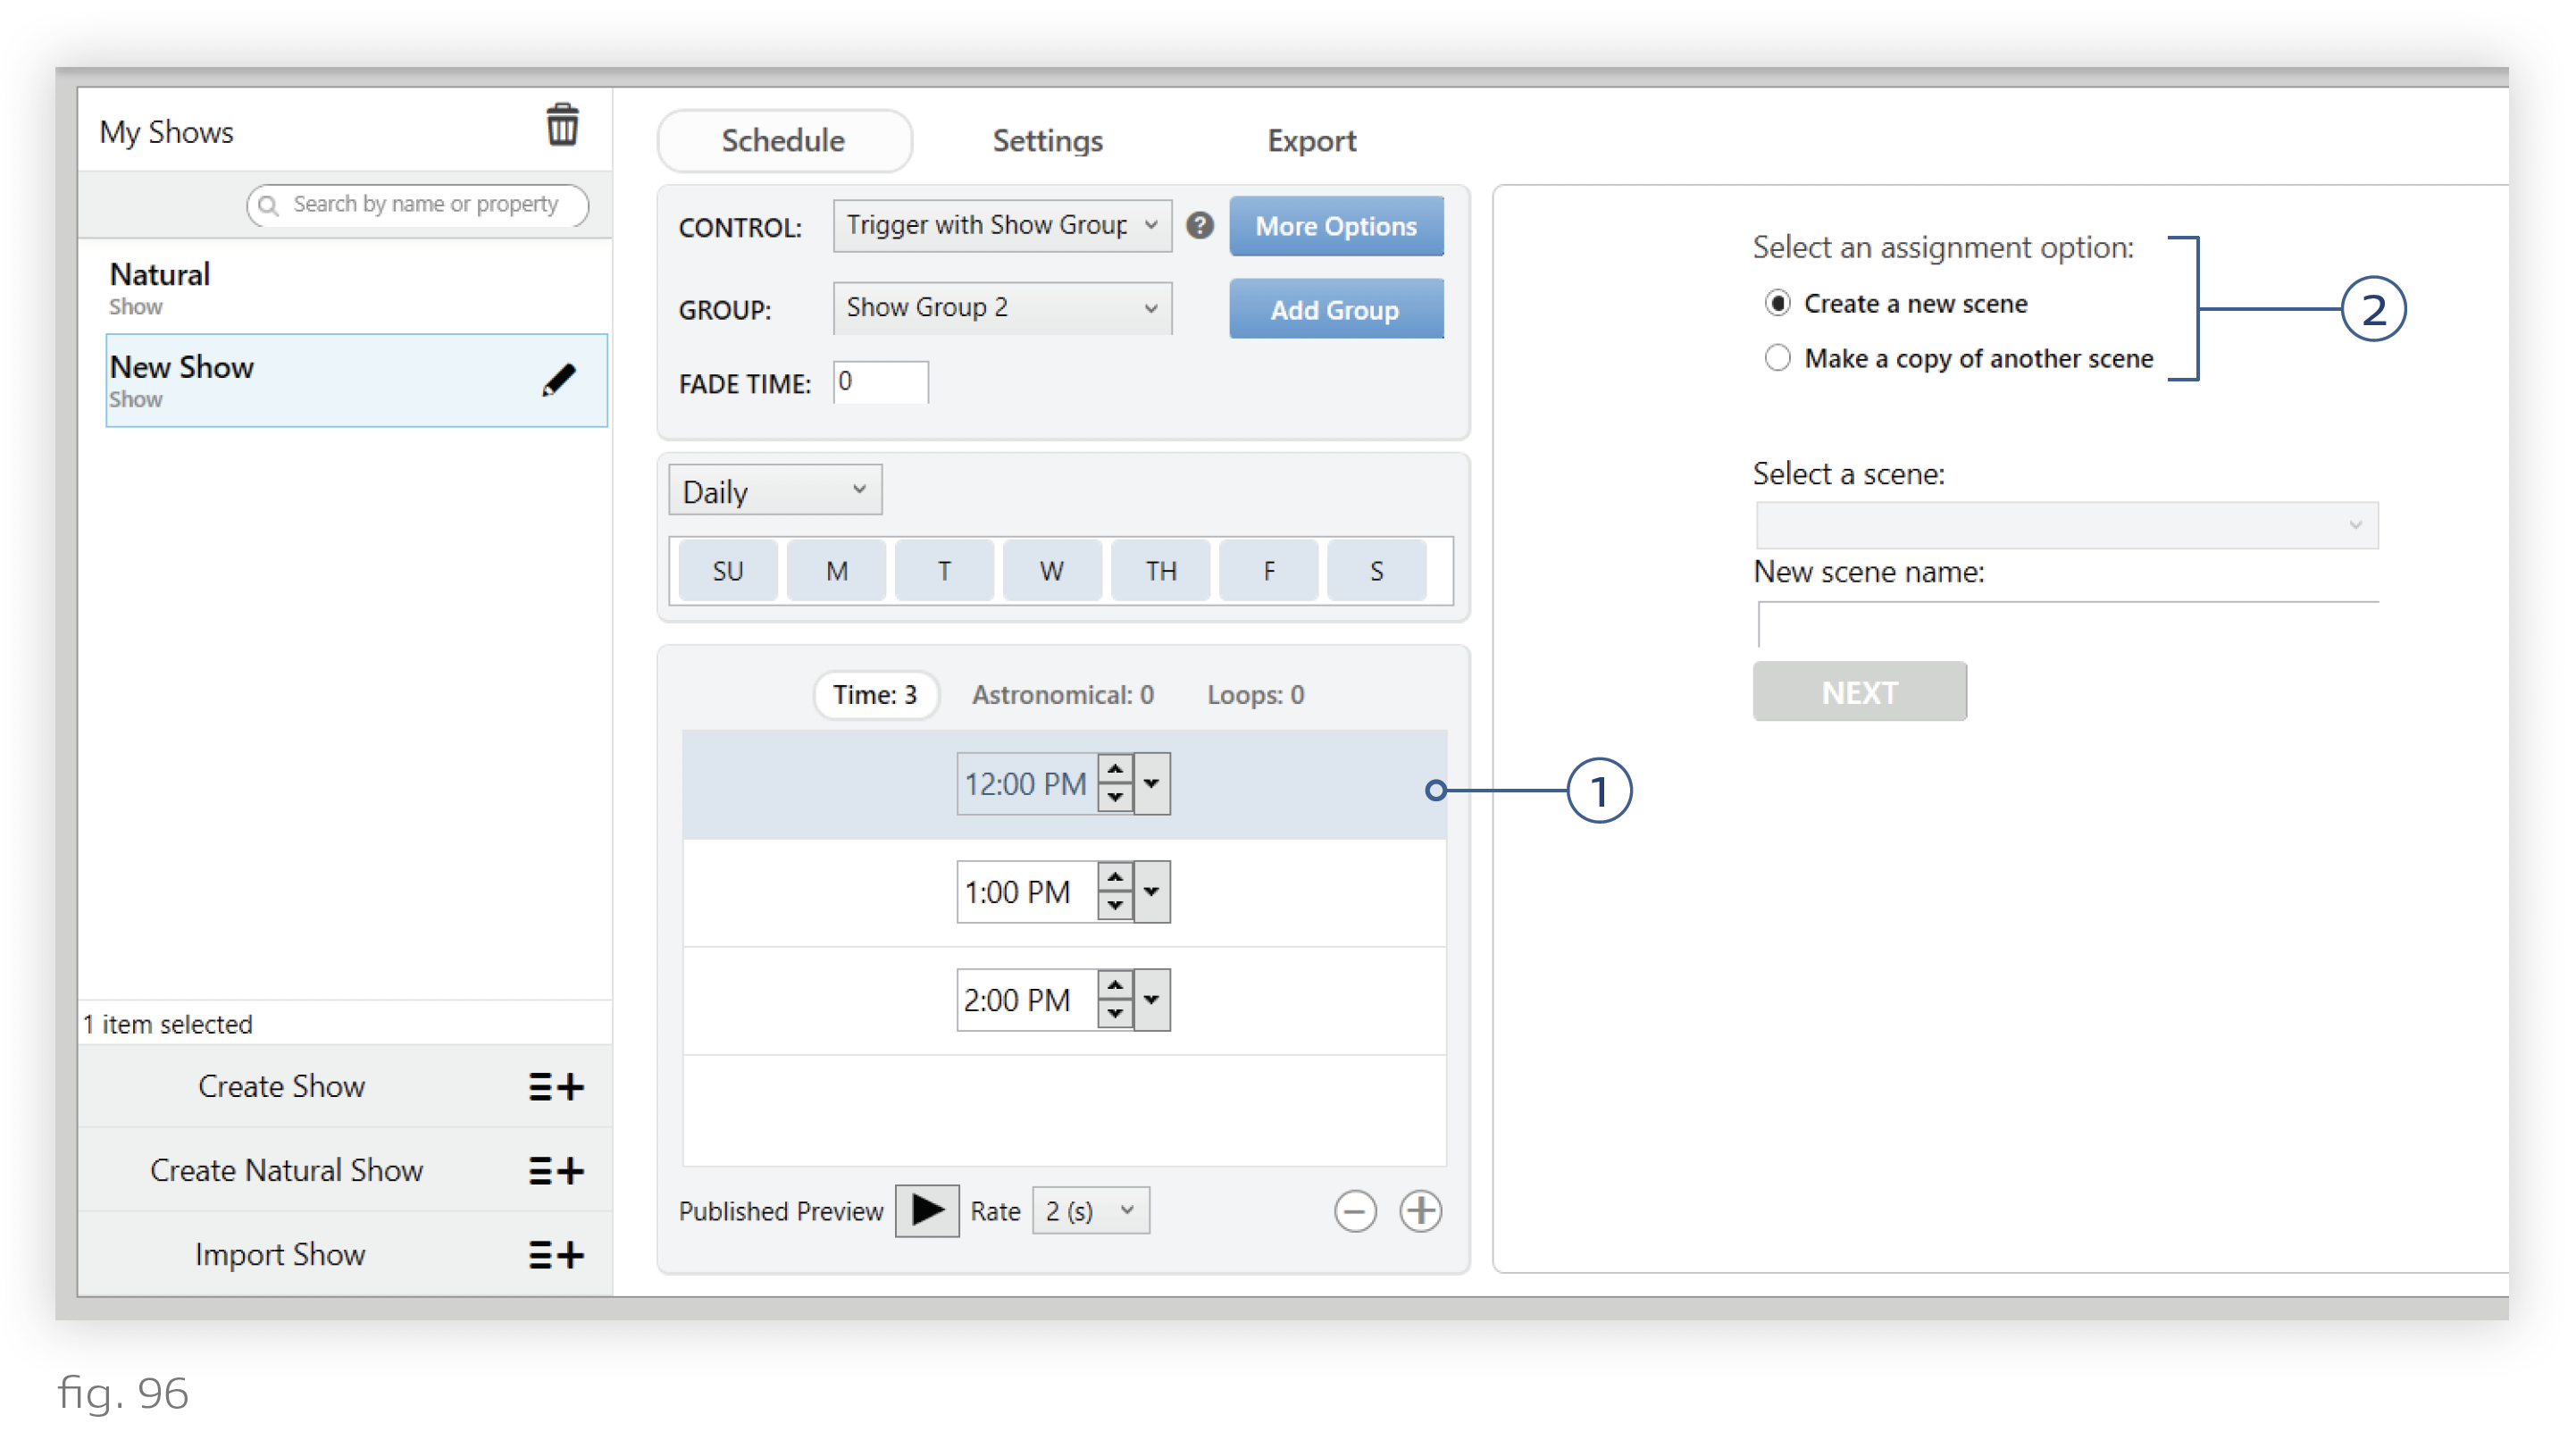Focus the search by name field

417,205
